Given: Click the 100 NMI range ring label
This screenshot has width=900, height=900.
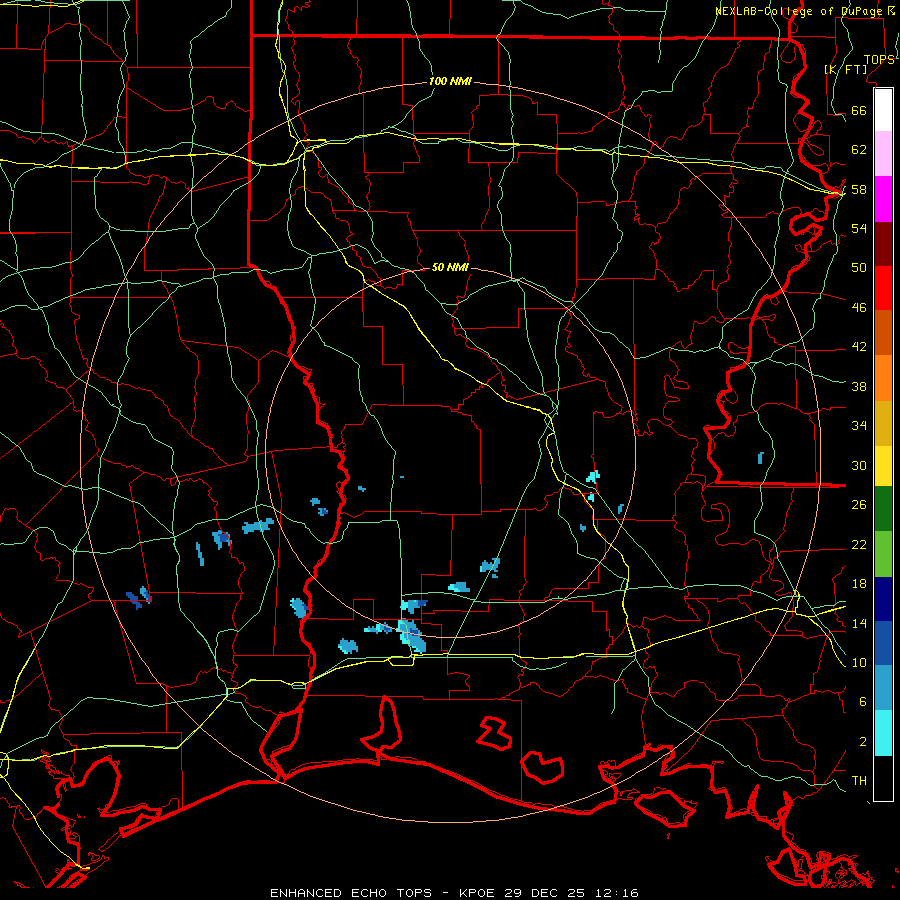Looking at the screenshot, I should coord(450,81).
